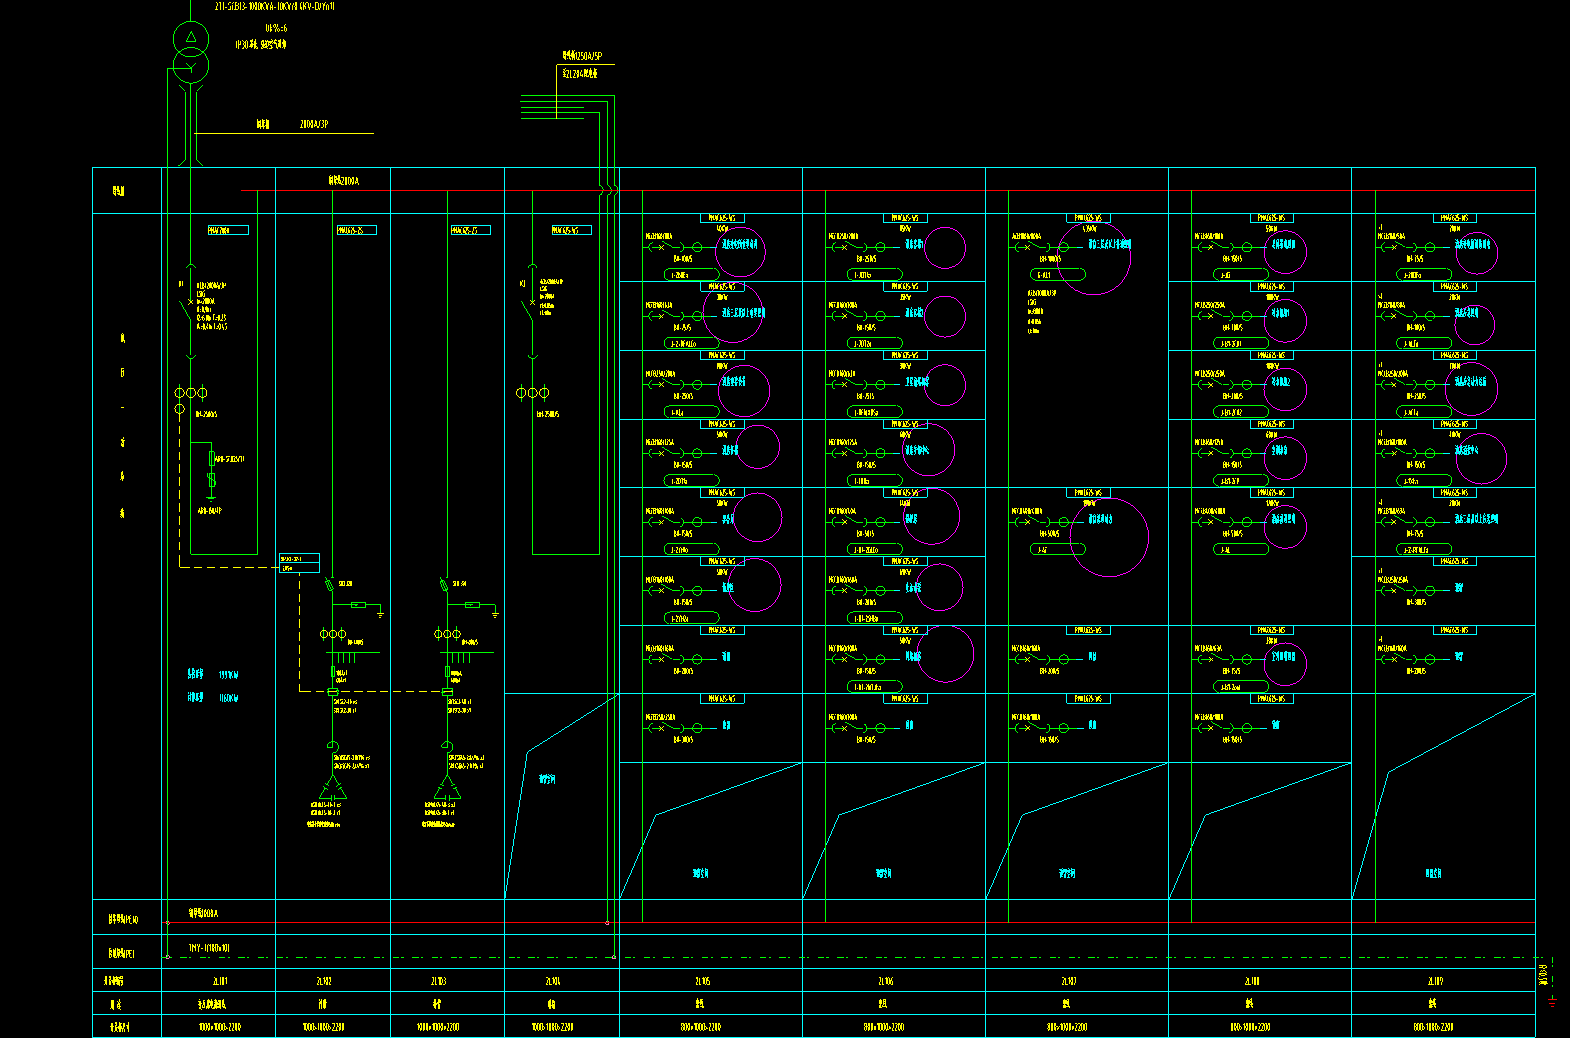The width and height of the screenshot is (1570, 1038).
Task: Click the transformer symbol at the top
Action: tap(190, 53)
